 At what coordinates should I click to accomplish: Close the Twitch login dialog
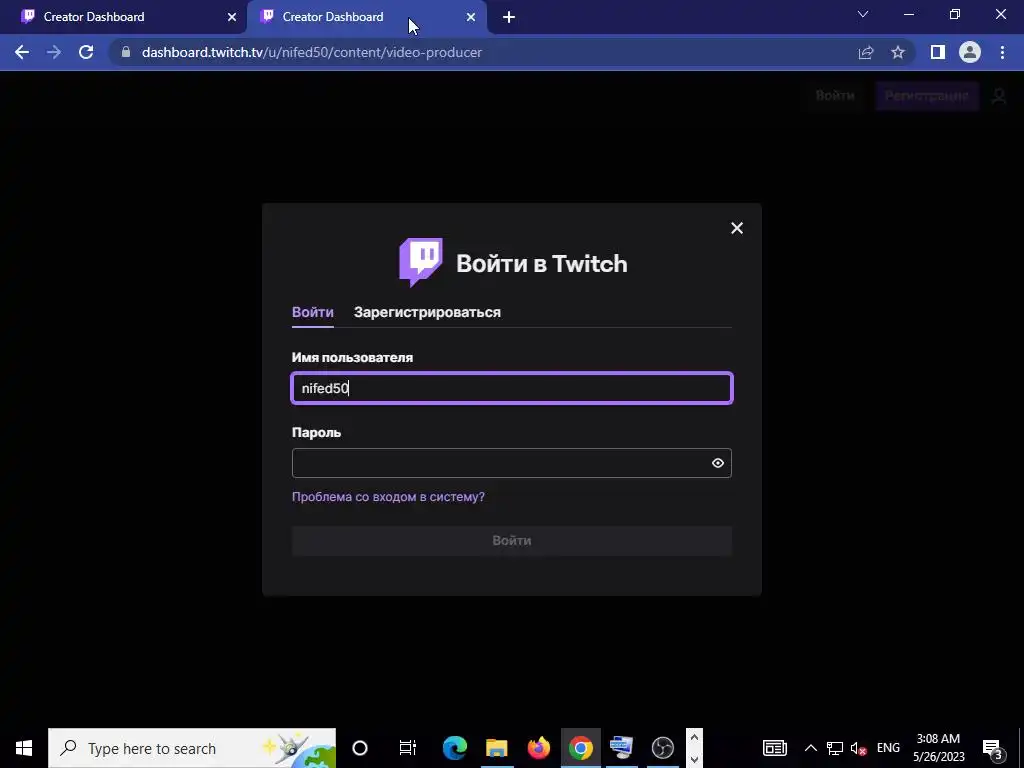click(737, 228)
